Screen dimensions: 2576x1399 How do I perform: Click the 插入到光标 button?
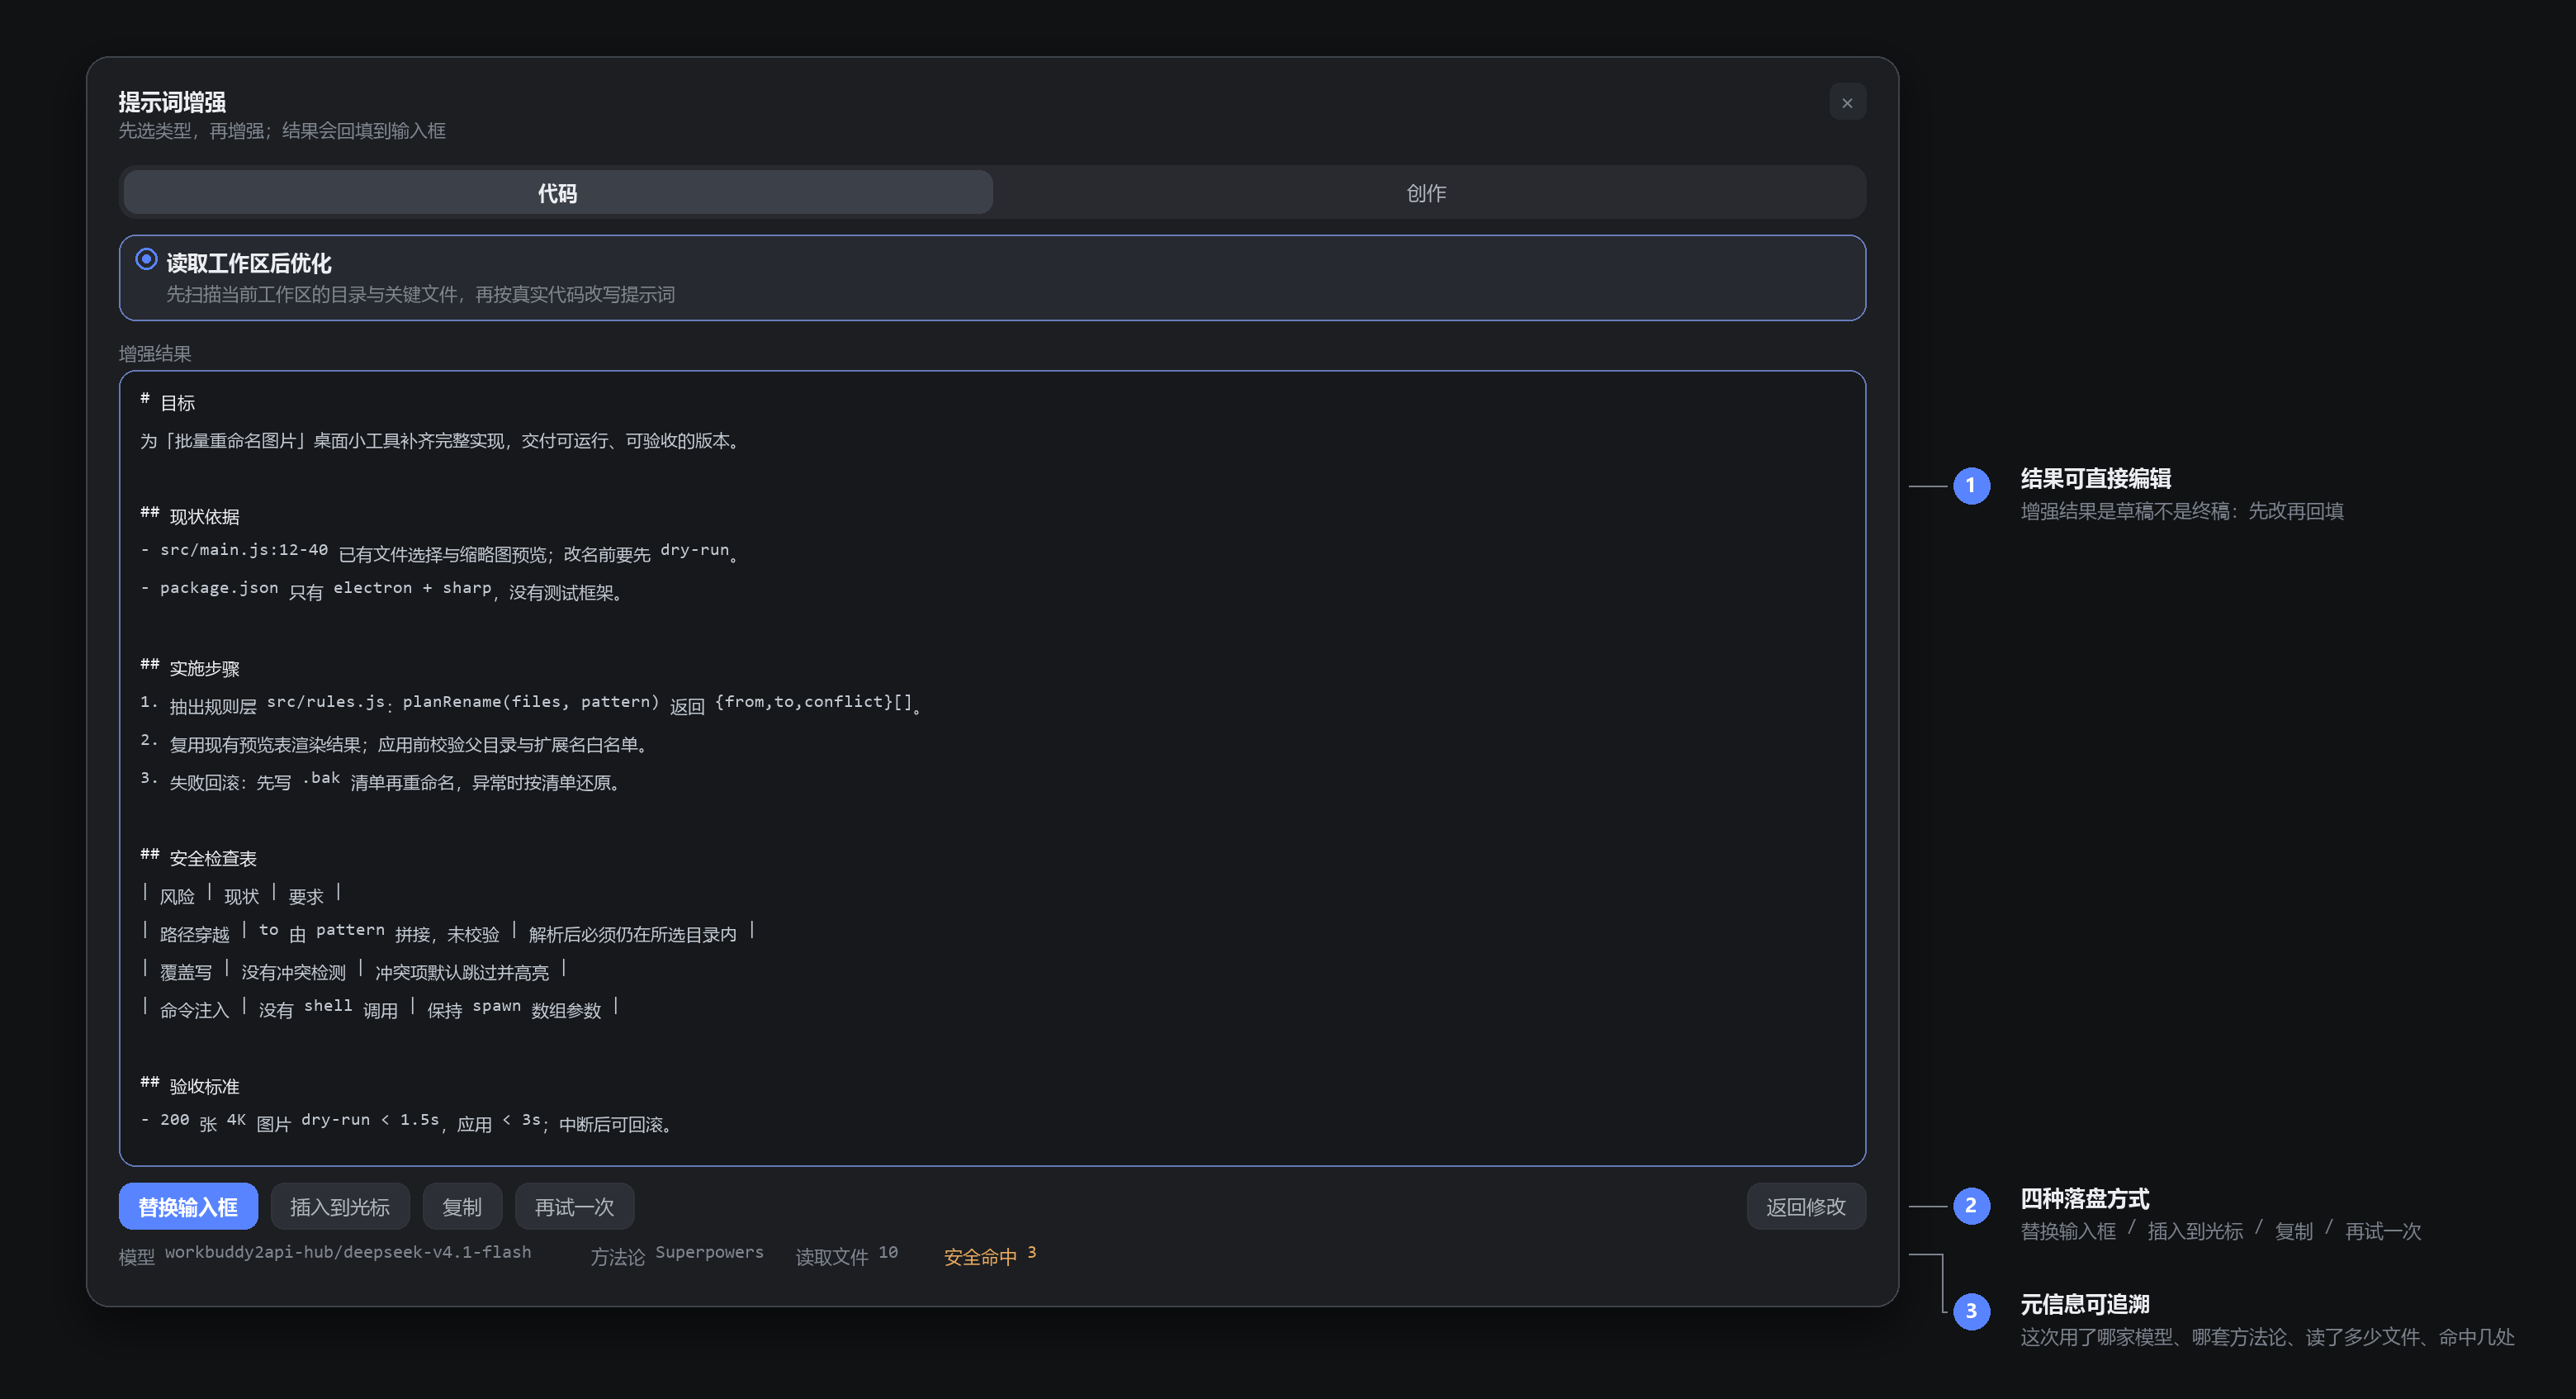pyautogui.click(x=340, y=1206)
